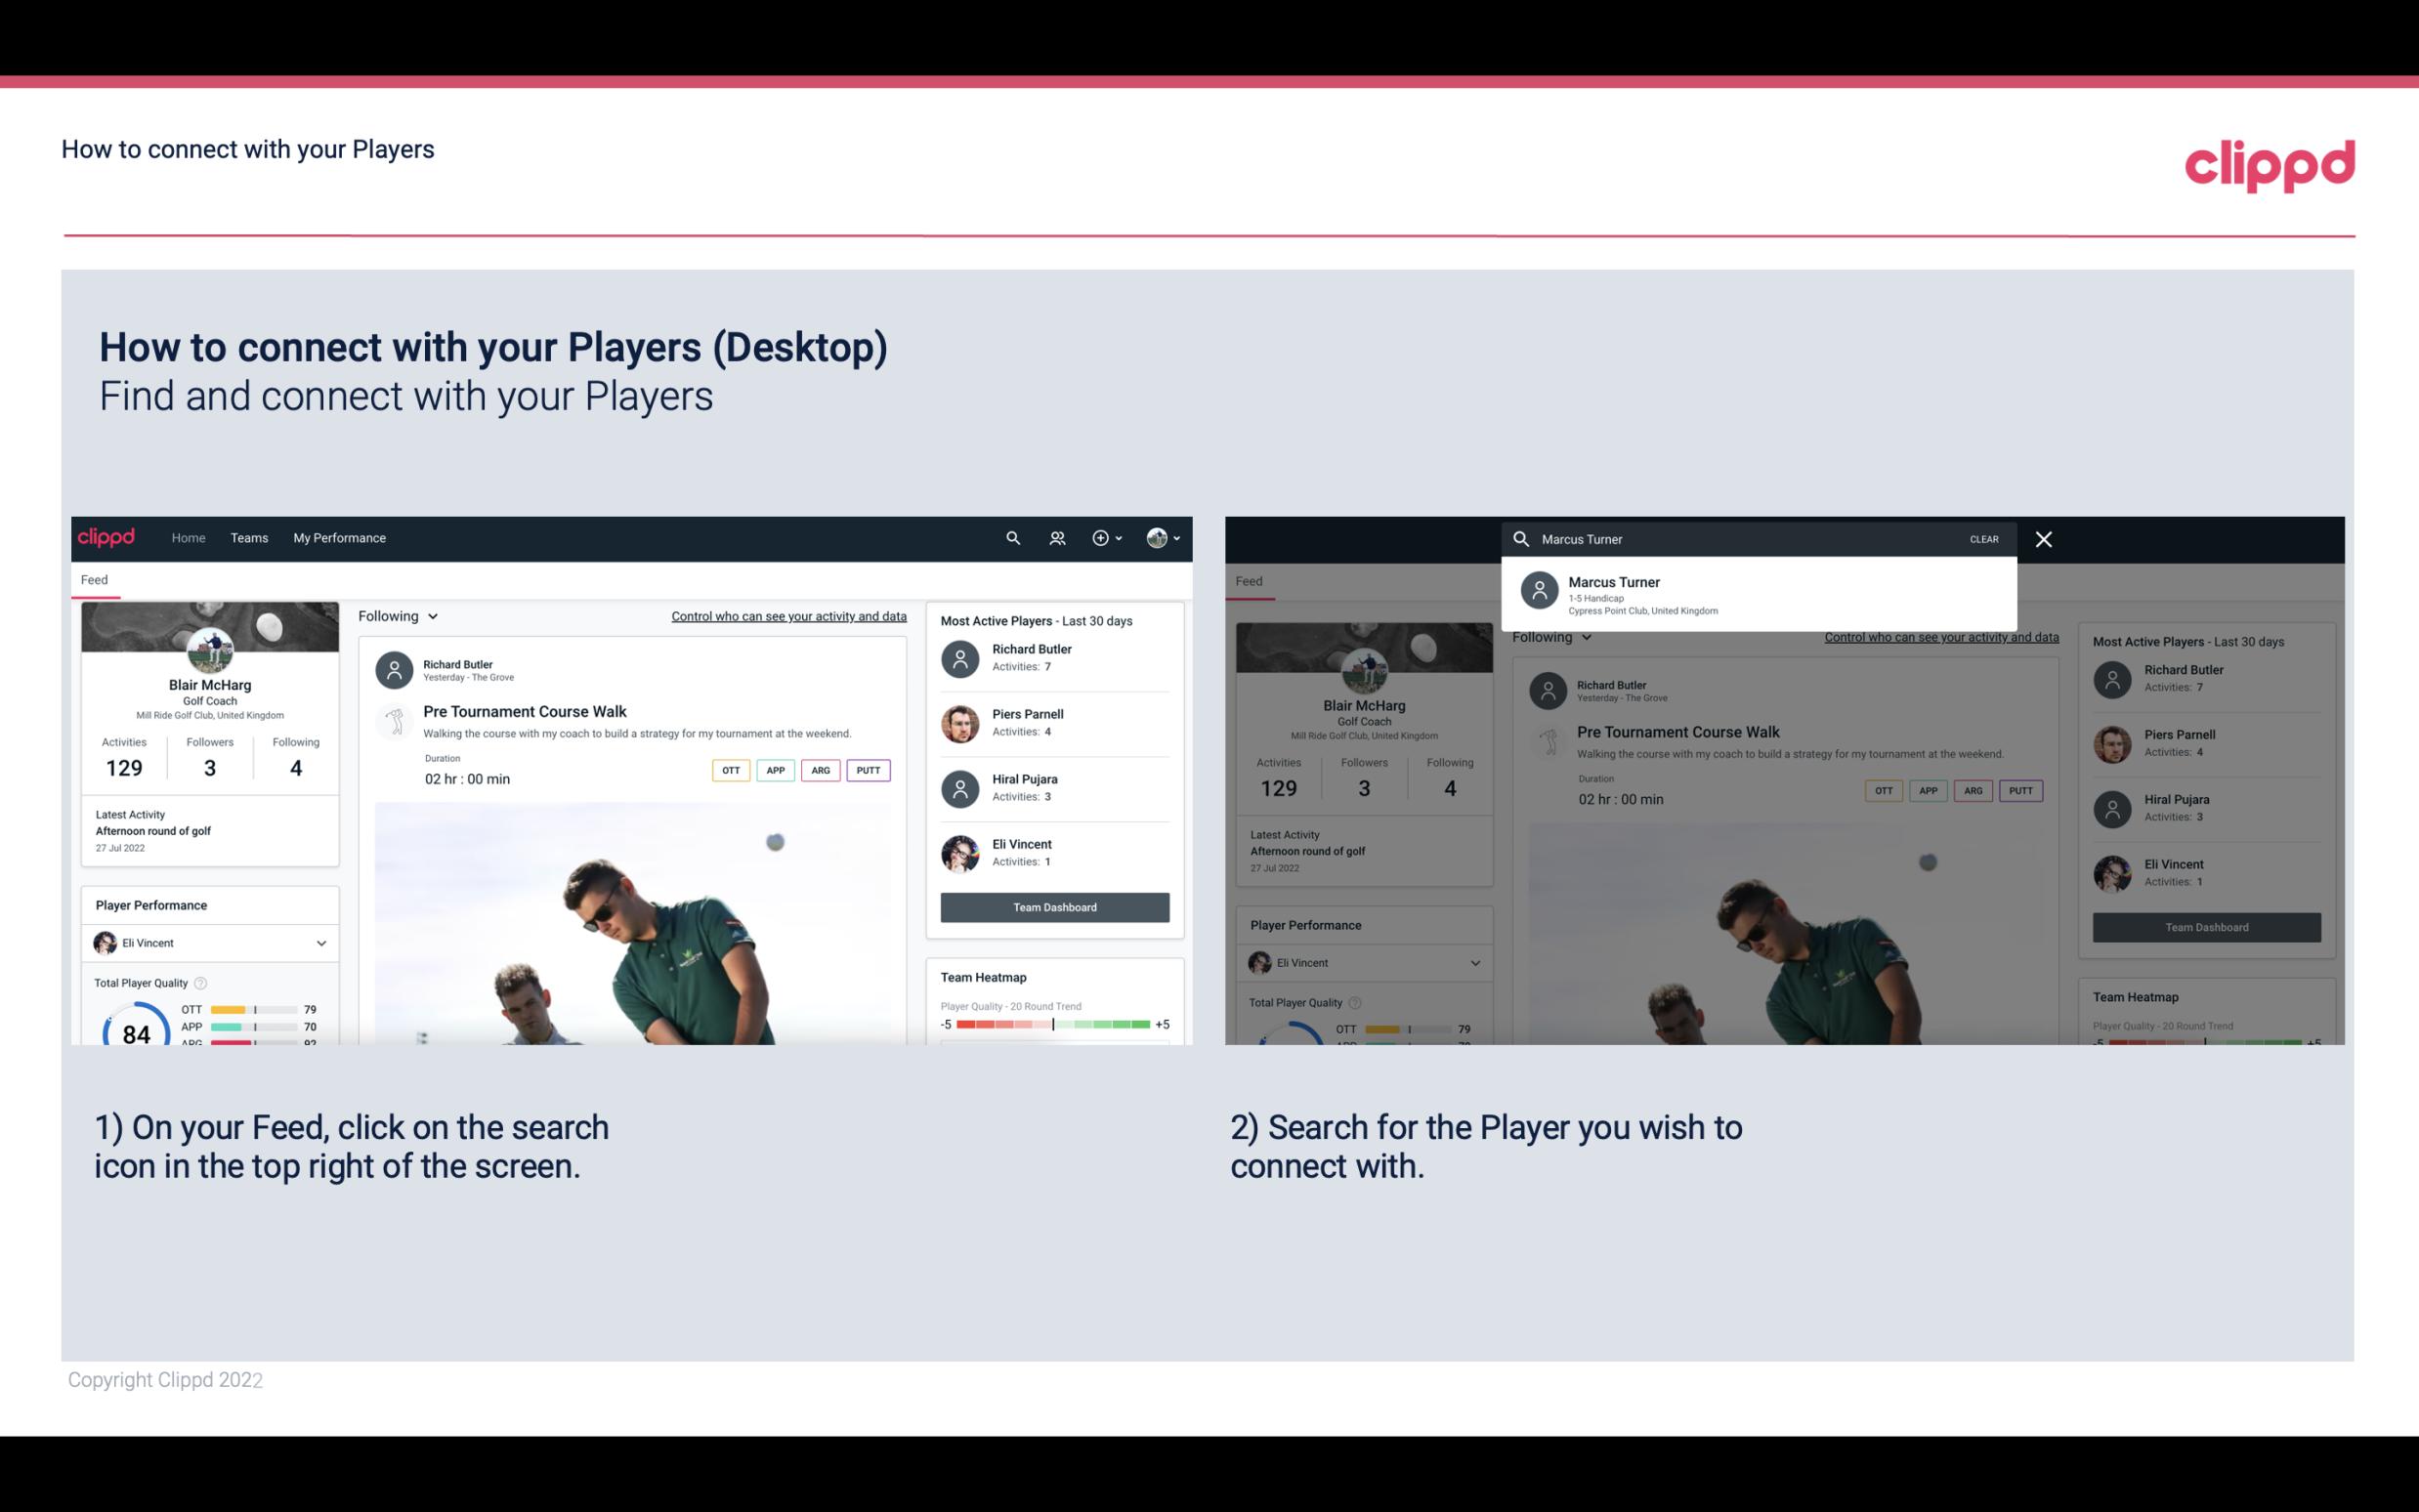2419x1512 pixels.
Task: Select the My Performance menu tab
Action: (338, 536)
